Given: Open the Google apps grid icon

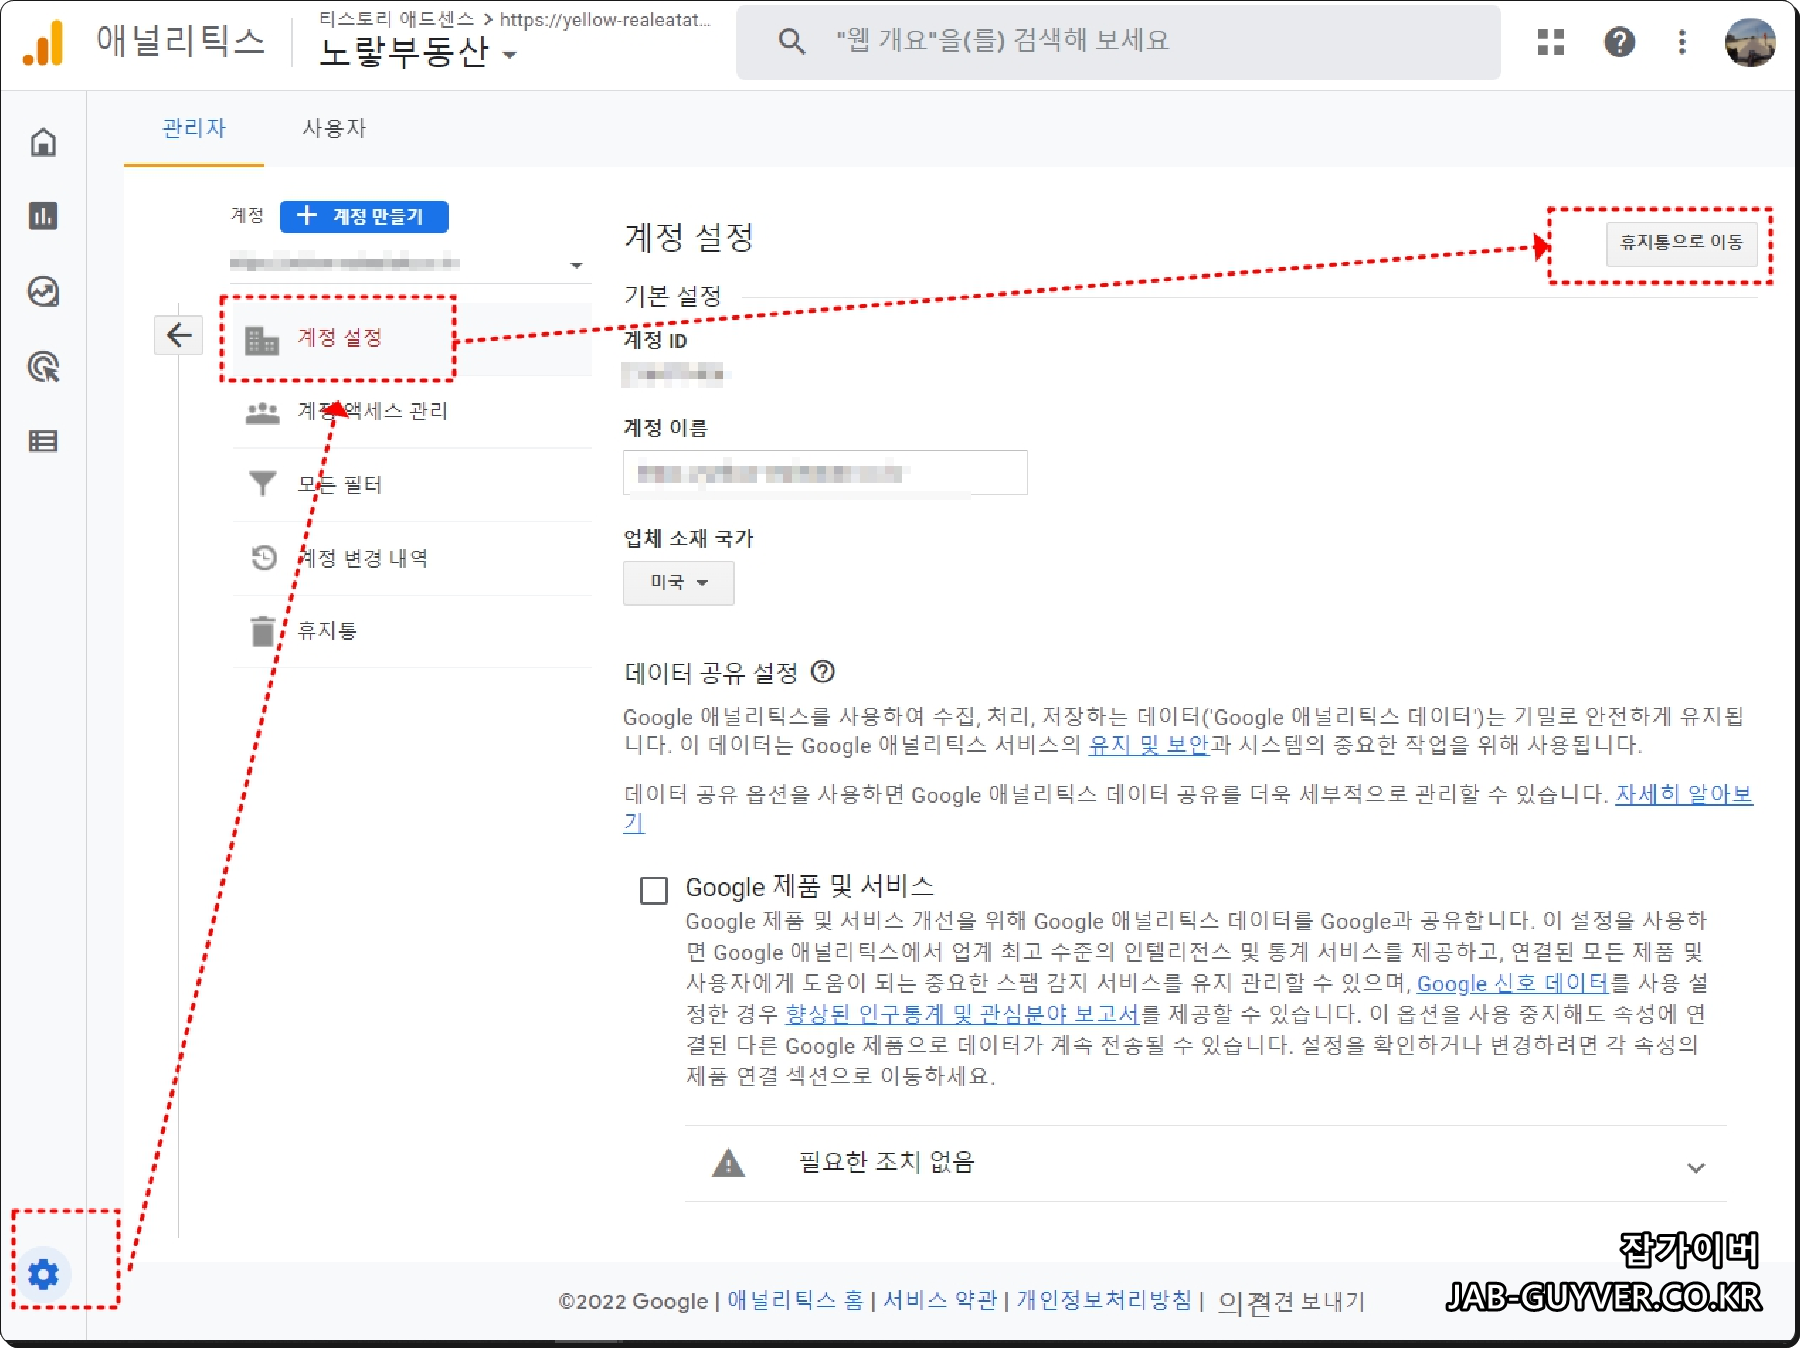Looking at the screenshot, I should (1550, 42).
